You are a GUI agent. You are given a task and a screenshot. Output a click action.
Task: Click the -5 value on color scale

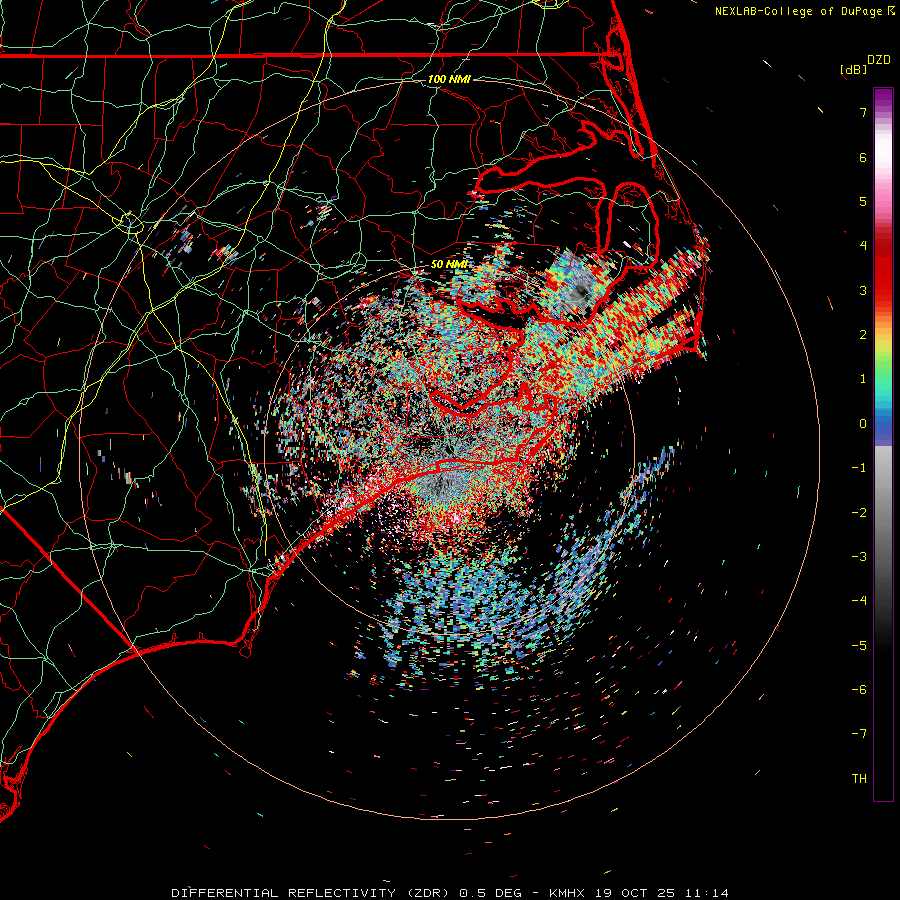click(x=859, y=646)
